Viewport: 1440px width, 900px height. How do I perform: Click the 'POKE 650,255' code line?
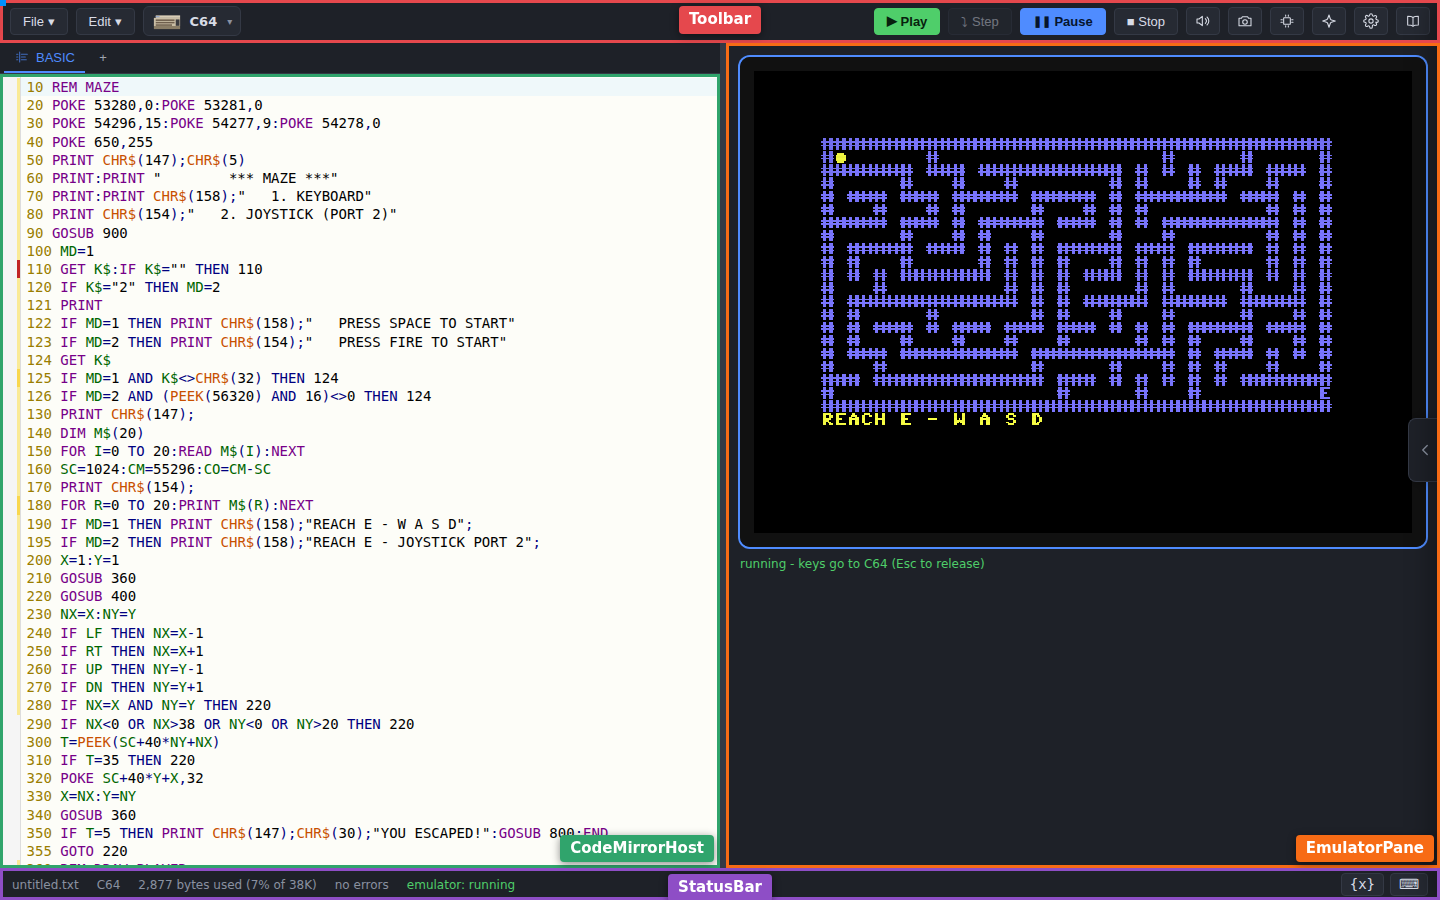click(x=370, y=142)
